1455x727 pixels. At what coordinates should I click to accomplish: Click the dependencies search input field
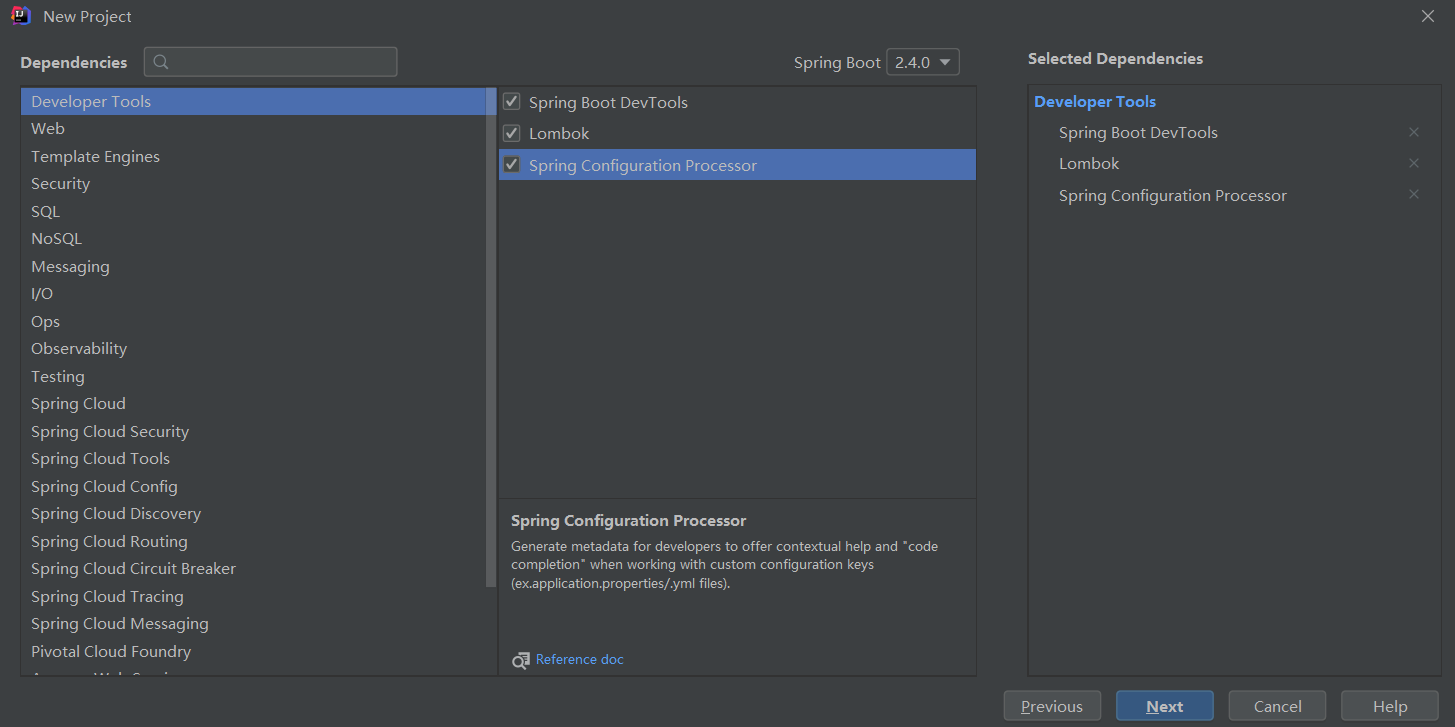[x=271, y=62]
